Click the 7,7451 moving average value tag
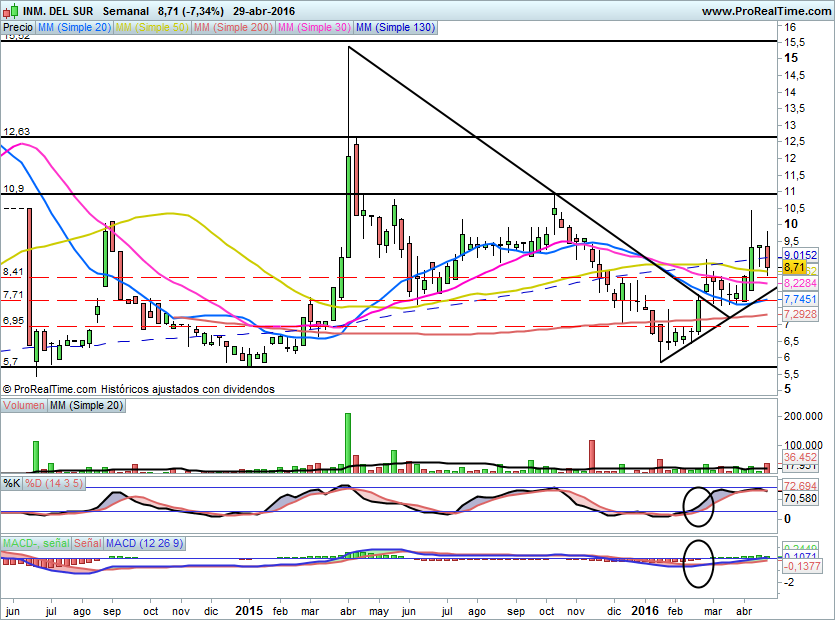 pos(800,299)
